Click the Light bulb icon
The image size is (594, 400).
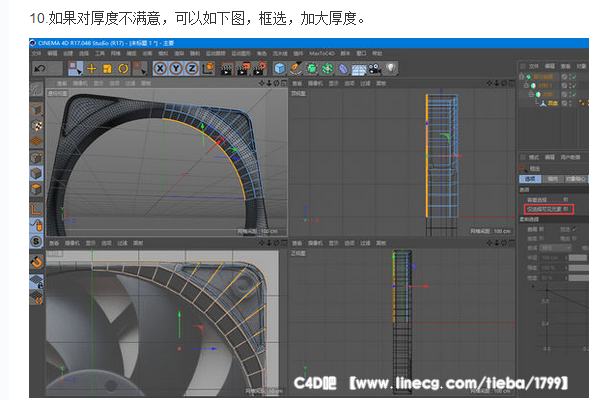pyautogui.click(x=391, y=68)
